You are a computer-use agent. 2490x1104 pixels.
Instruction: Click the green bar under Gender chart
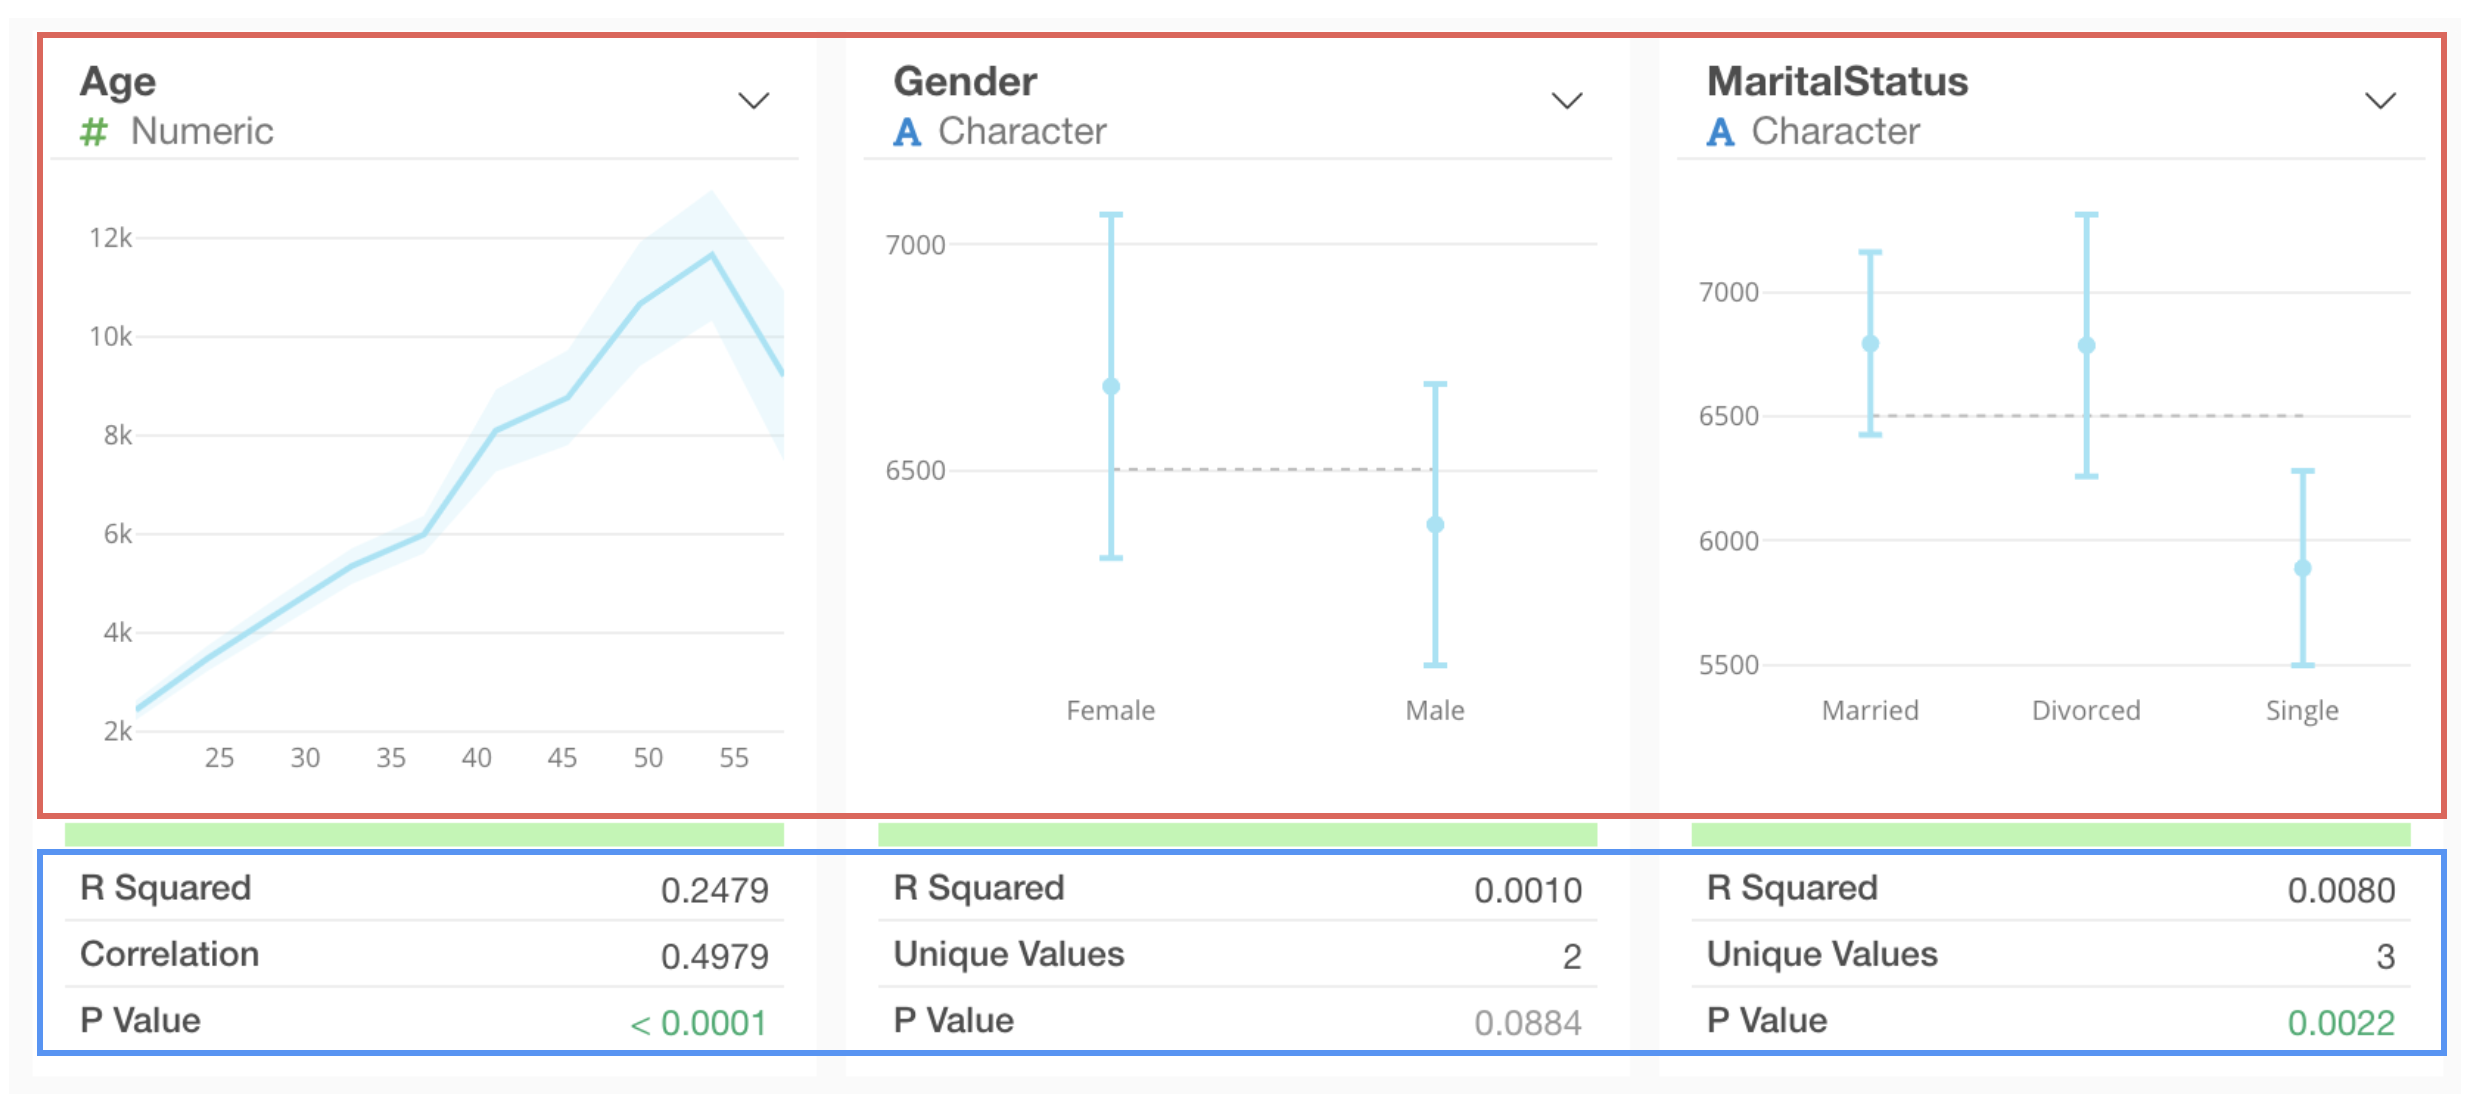click(x=1237, y=834)
